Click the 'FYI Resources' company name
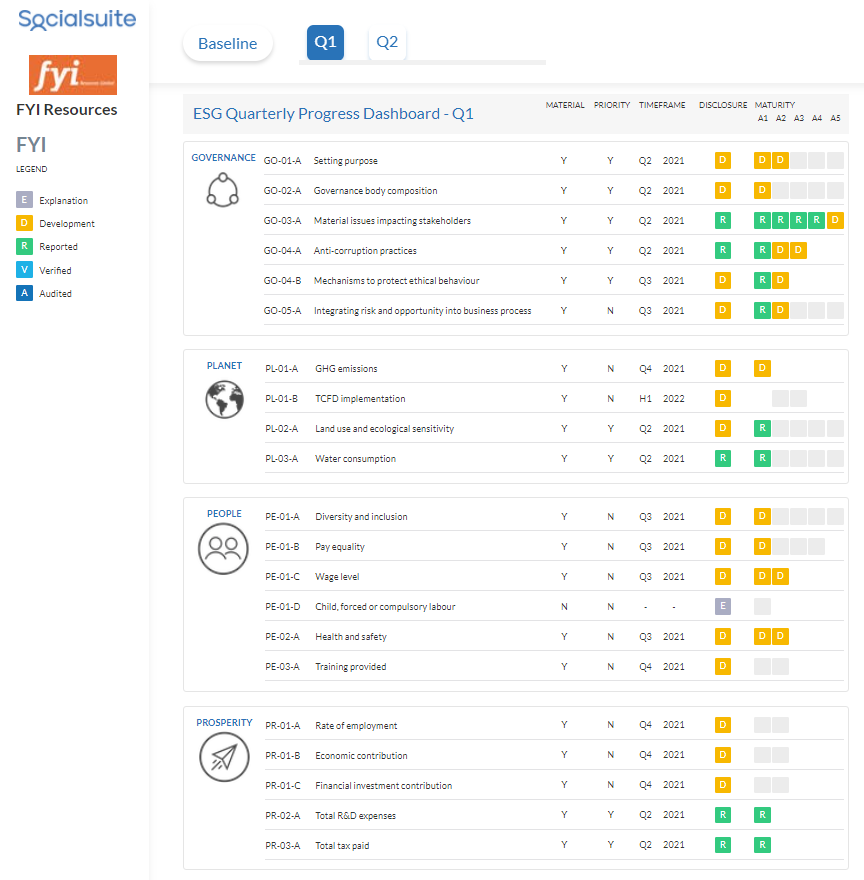The height and width of the screenshot is (880, 864). pos(67,109)
